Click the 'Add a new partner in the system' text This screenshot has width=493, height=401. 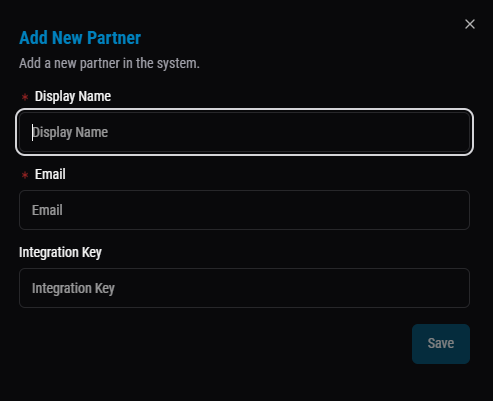109,63
